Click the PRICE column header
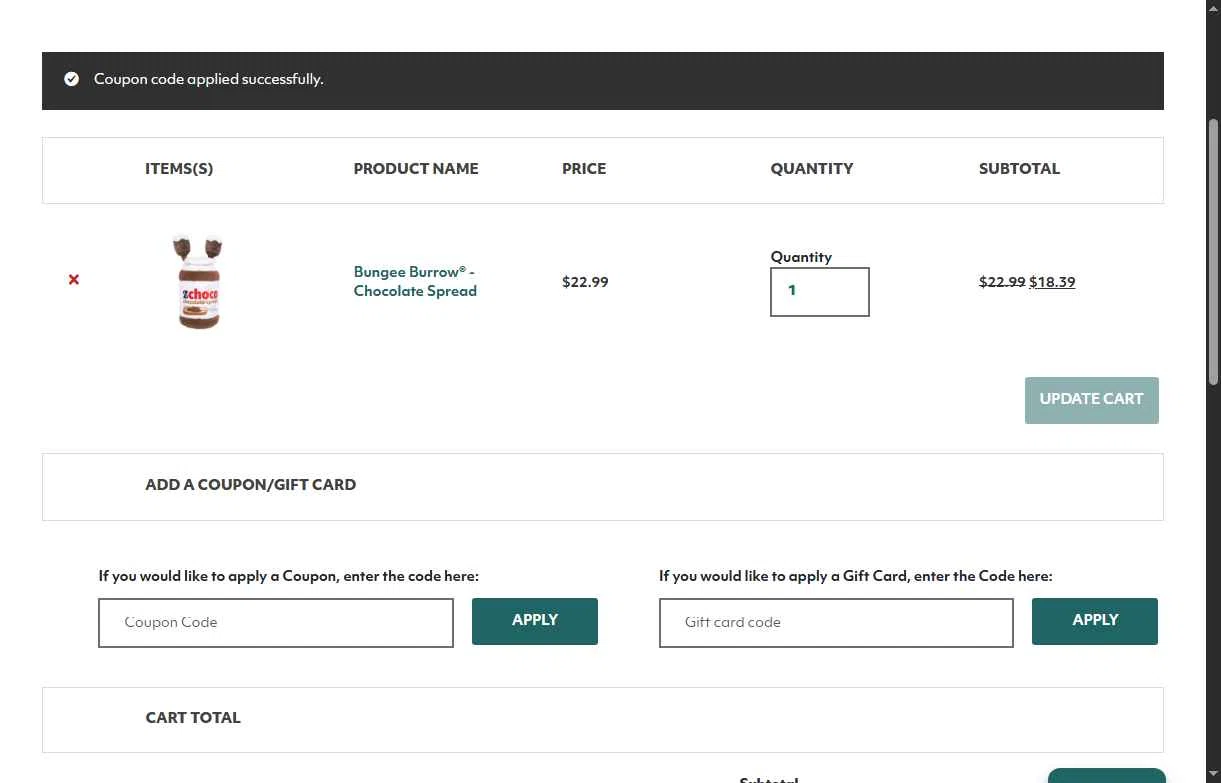 click(584, 169)
